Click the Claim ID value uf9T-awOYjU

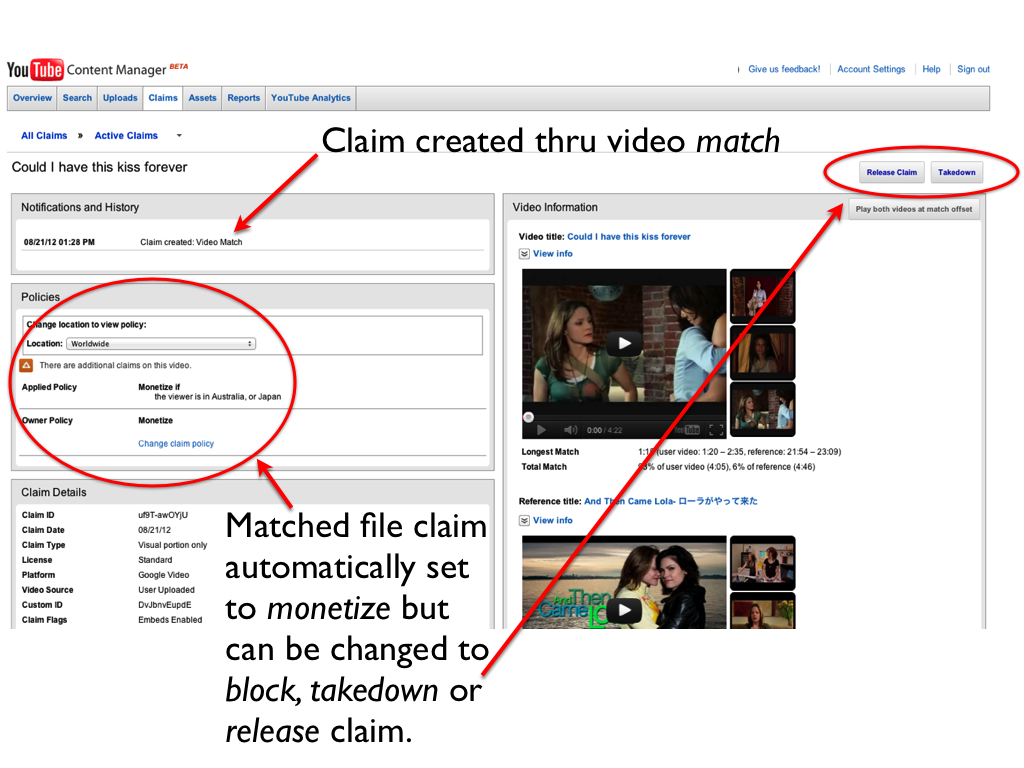163,515
